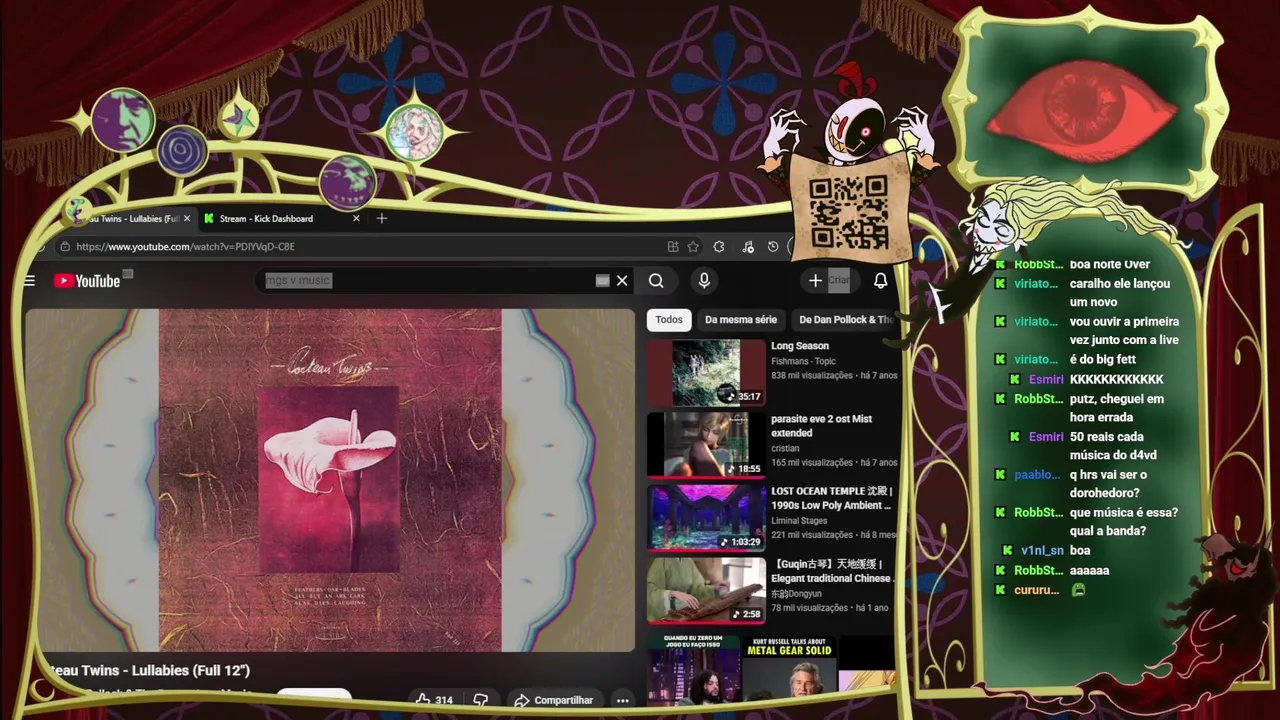Click chat message 'q hrs vai ser o dorohedoro?'

click(1108, 484)
